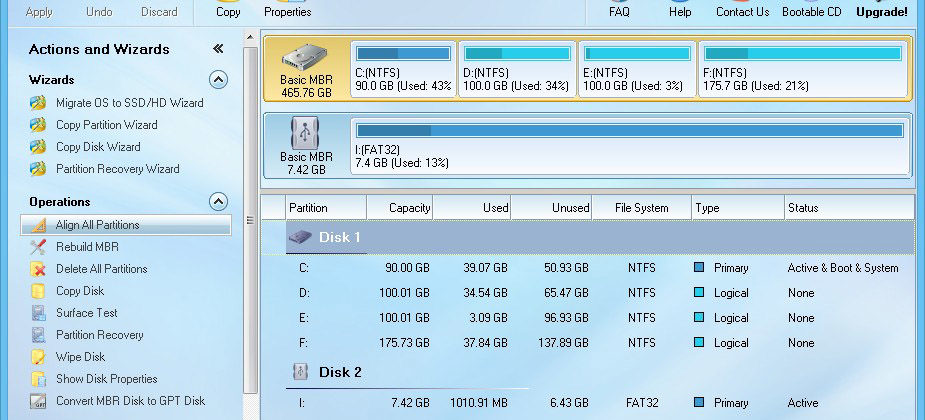Sort by the Unused column header
Screen dimensions: 925x420
(551, 208)
